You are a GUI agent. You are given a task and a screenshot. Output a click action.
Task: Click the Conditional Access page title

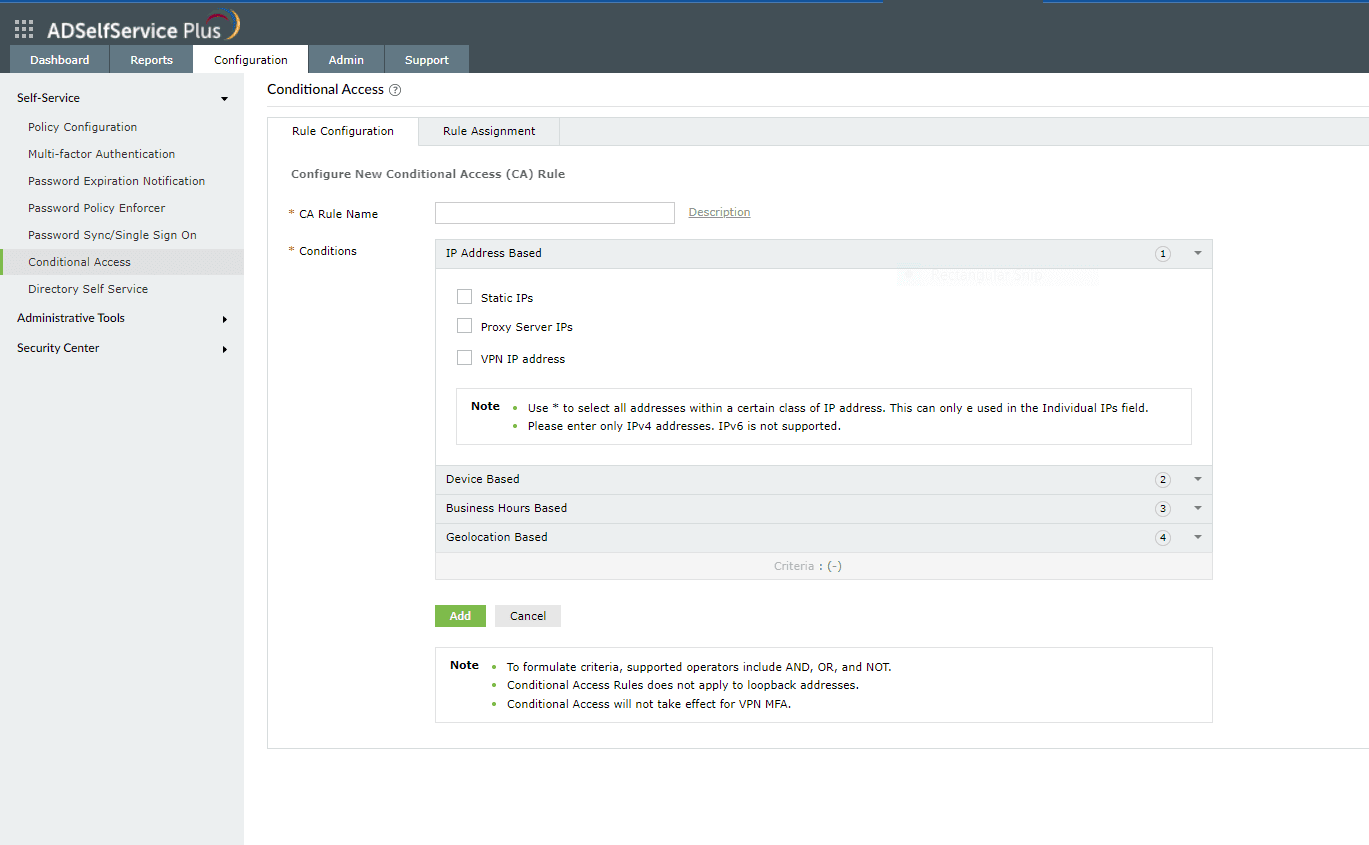[x=326, y=90]
